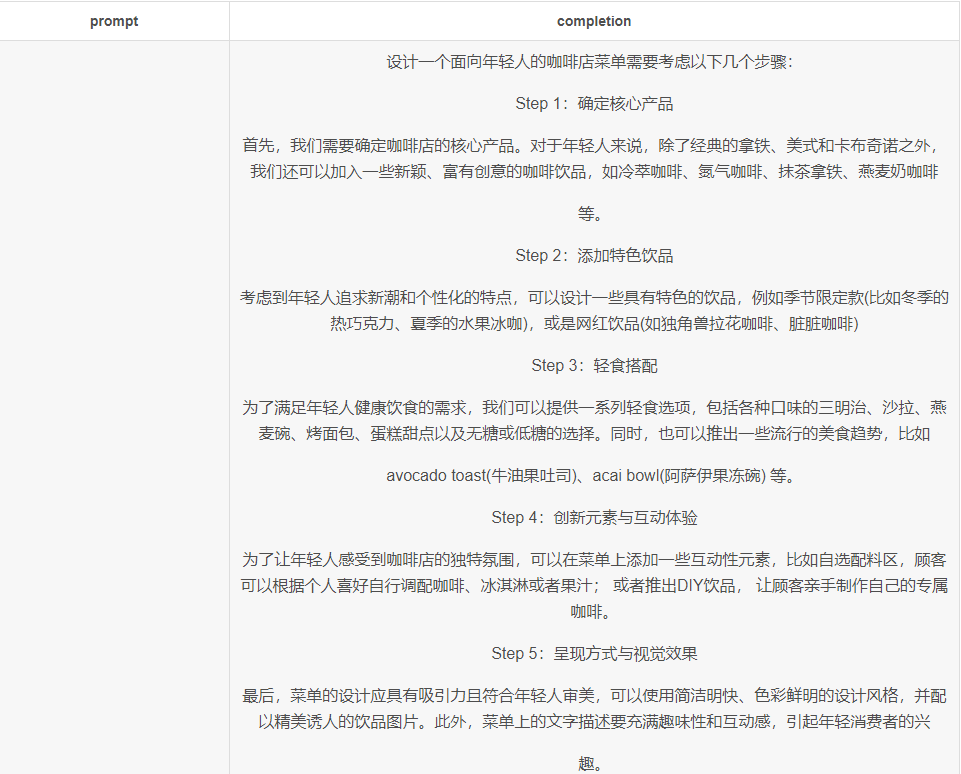Click the heading 'Step 1：确定核心产品'
This screenshot has height=774, width=961.
[594, 104]
